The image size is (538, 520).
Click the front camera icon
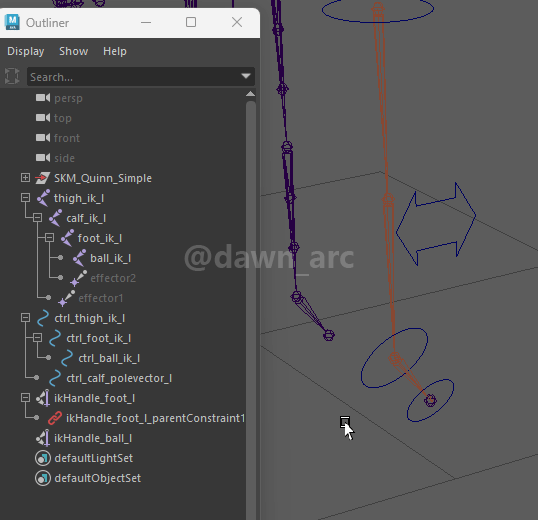pos(43,138)
